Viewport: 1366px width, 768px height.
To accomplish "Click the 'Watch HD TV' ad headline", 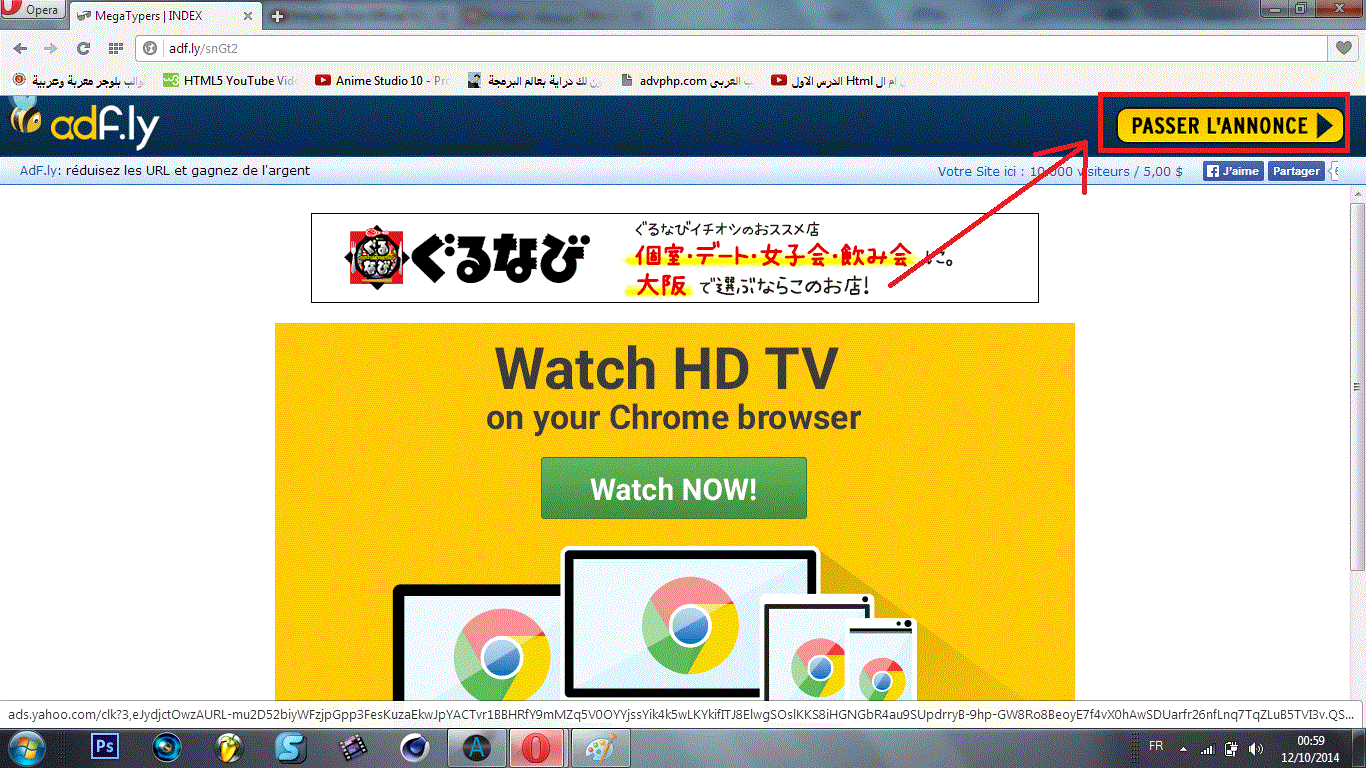I will 666,368.
